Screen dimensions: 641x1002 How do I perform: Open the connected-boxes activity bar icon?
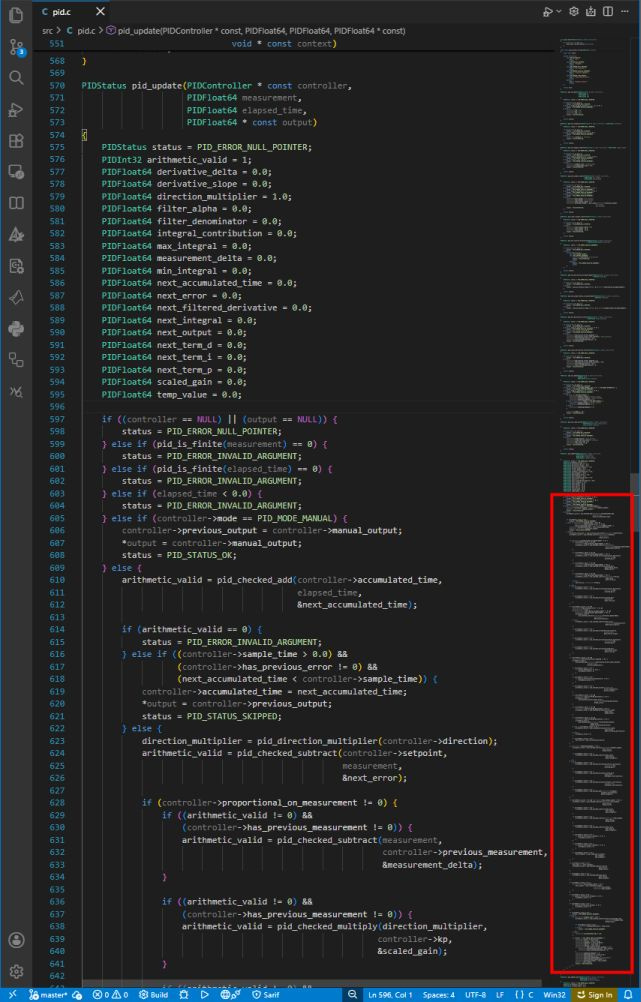coord(16,360)
